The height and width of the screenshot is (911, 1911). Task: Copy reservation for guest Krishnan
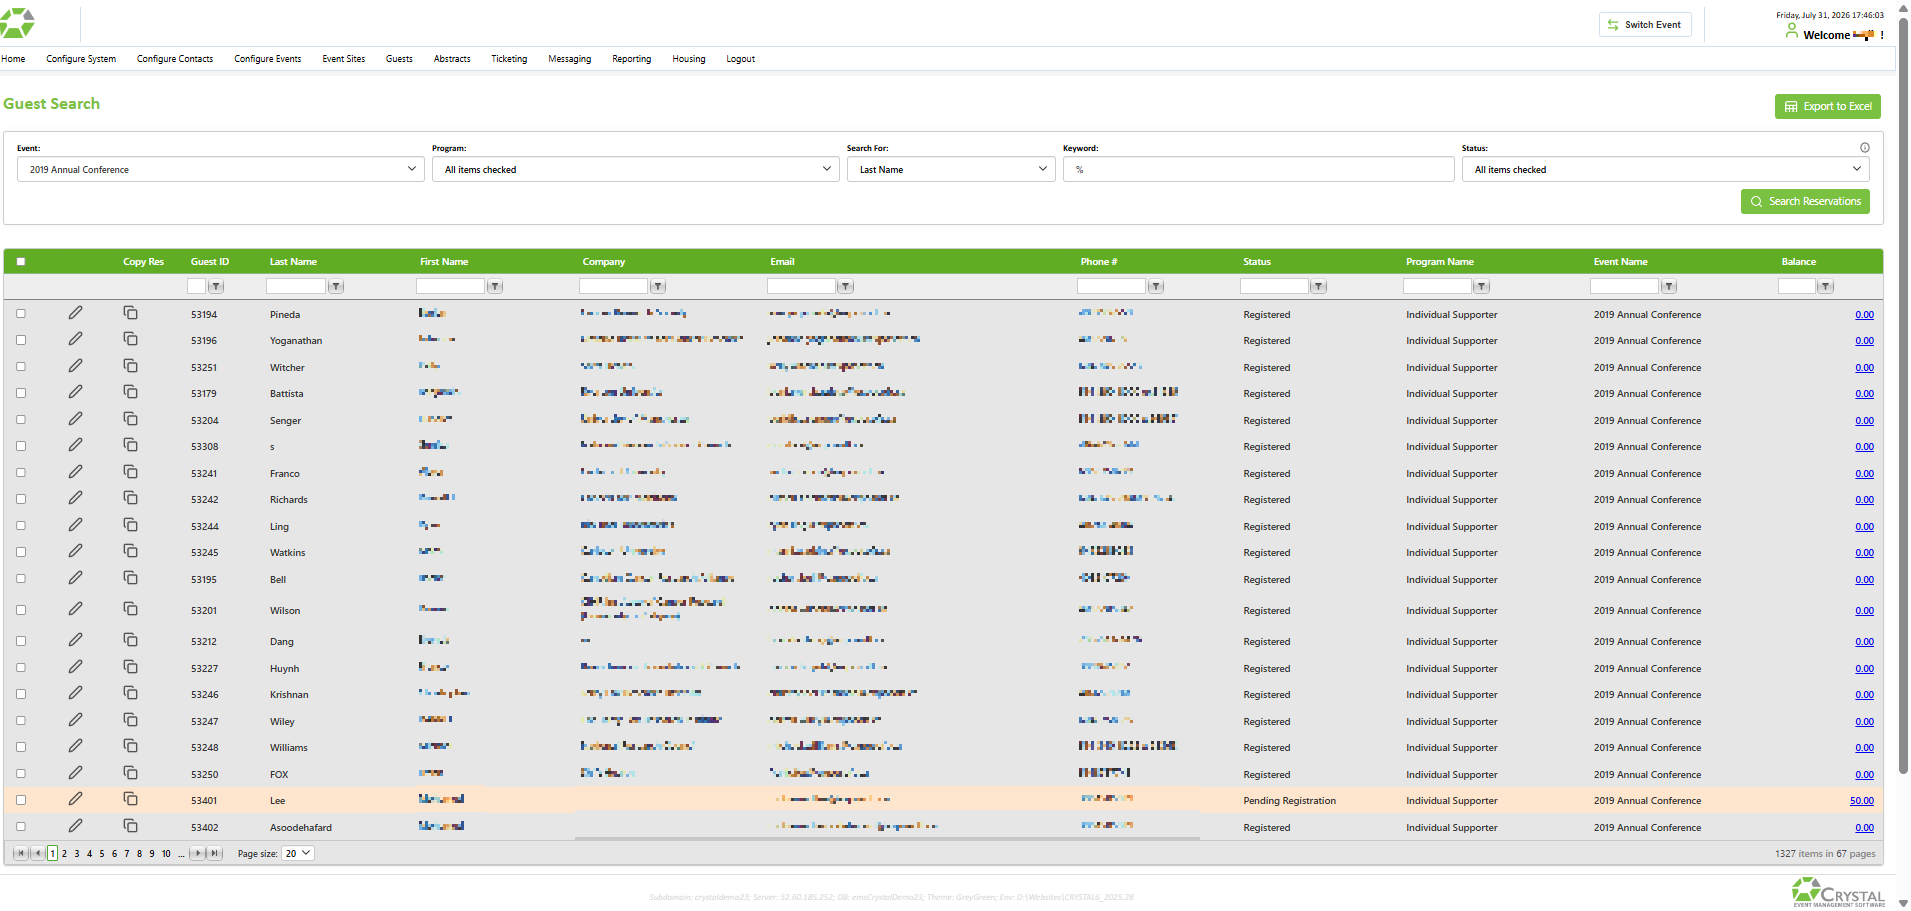click(x=130, y=693)
